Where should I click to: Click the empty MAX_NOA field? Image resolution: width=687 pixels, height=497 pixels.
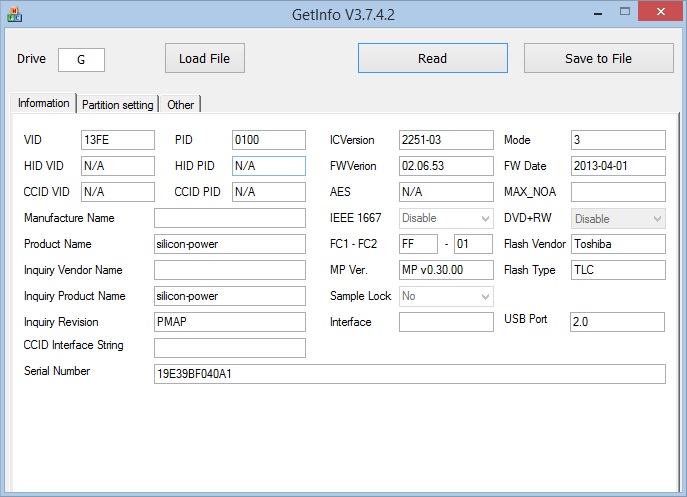pyautogui.click(x=618, y=192)
